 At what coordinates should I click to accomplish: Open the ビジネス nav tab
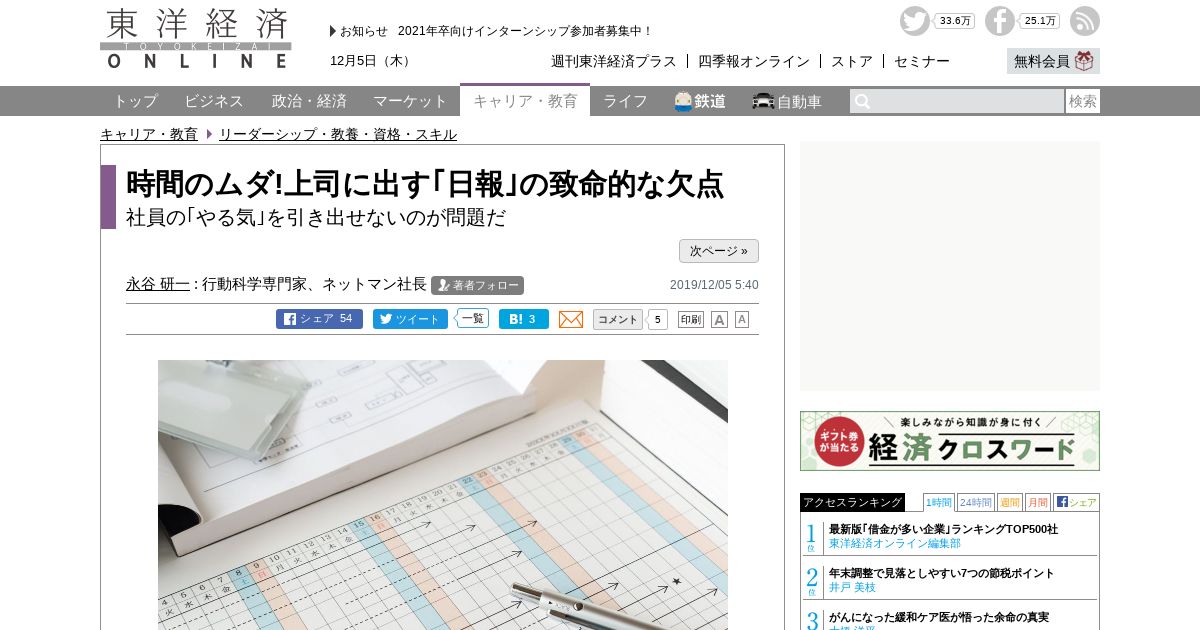point(214,101)
